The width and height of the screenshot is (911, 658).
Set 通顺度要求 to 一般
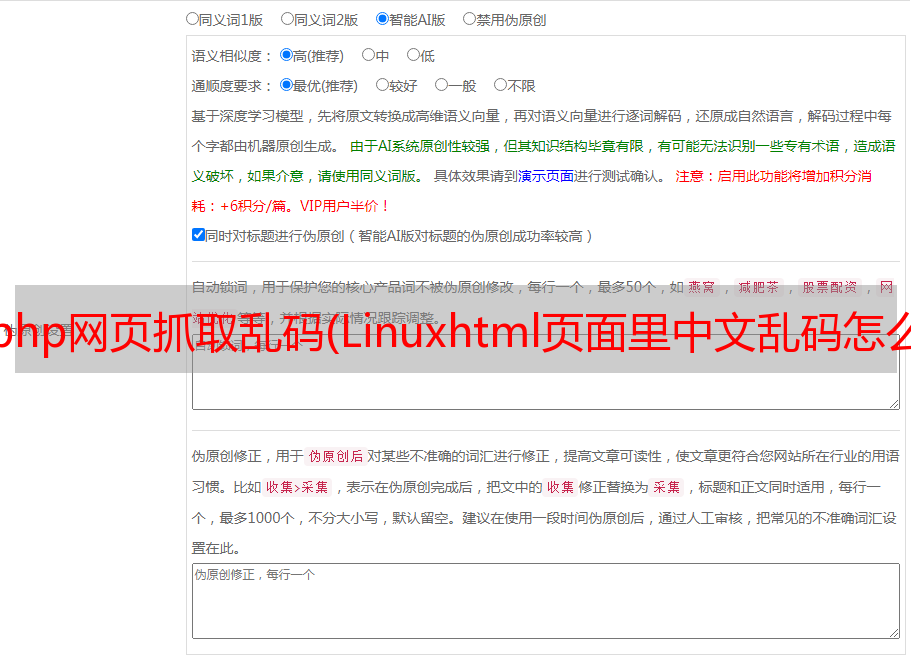coord(441,85)
